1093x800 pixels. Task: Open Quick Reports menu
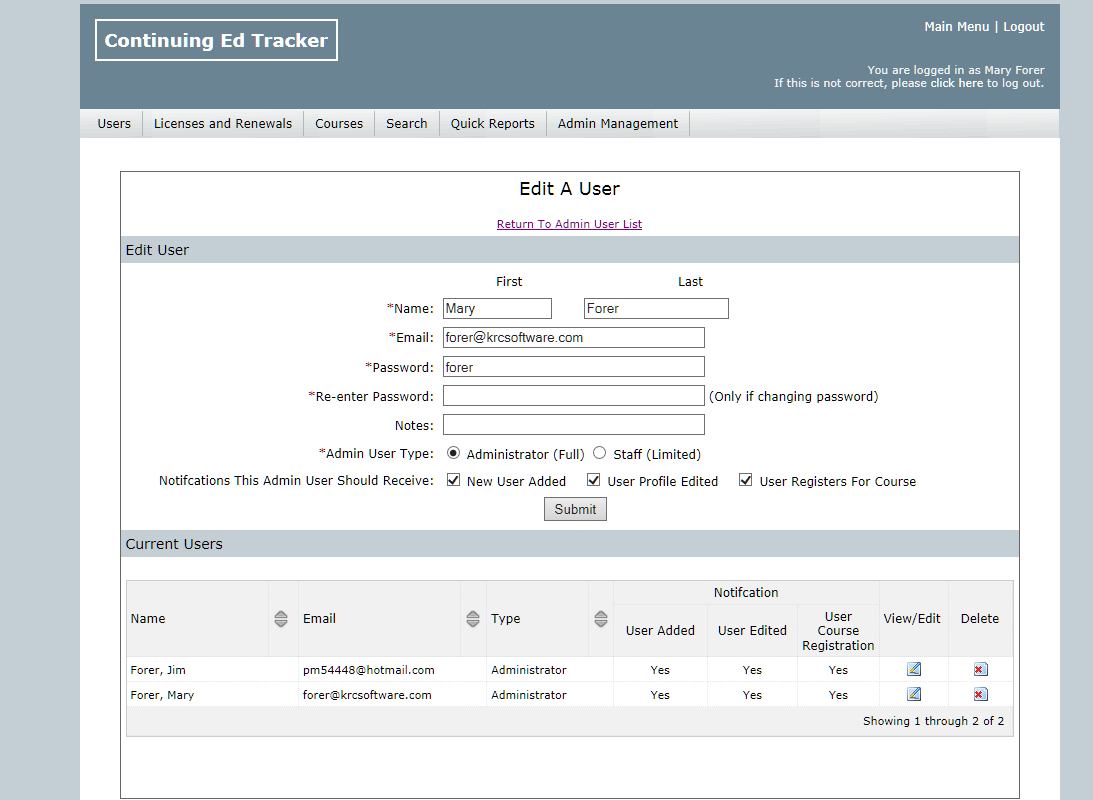tap(492, 124)
